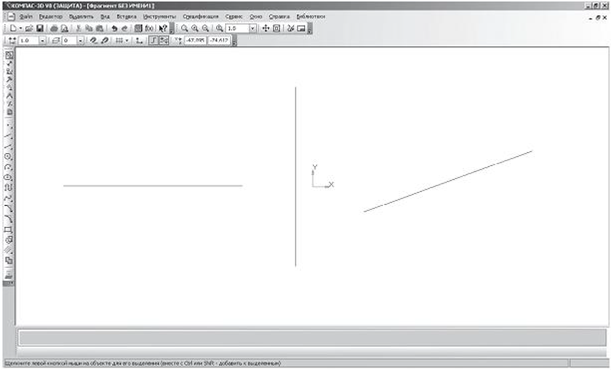Open print preview icon
This screenshot has width=611, height=370.
(x=65, y=28)
